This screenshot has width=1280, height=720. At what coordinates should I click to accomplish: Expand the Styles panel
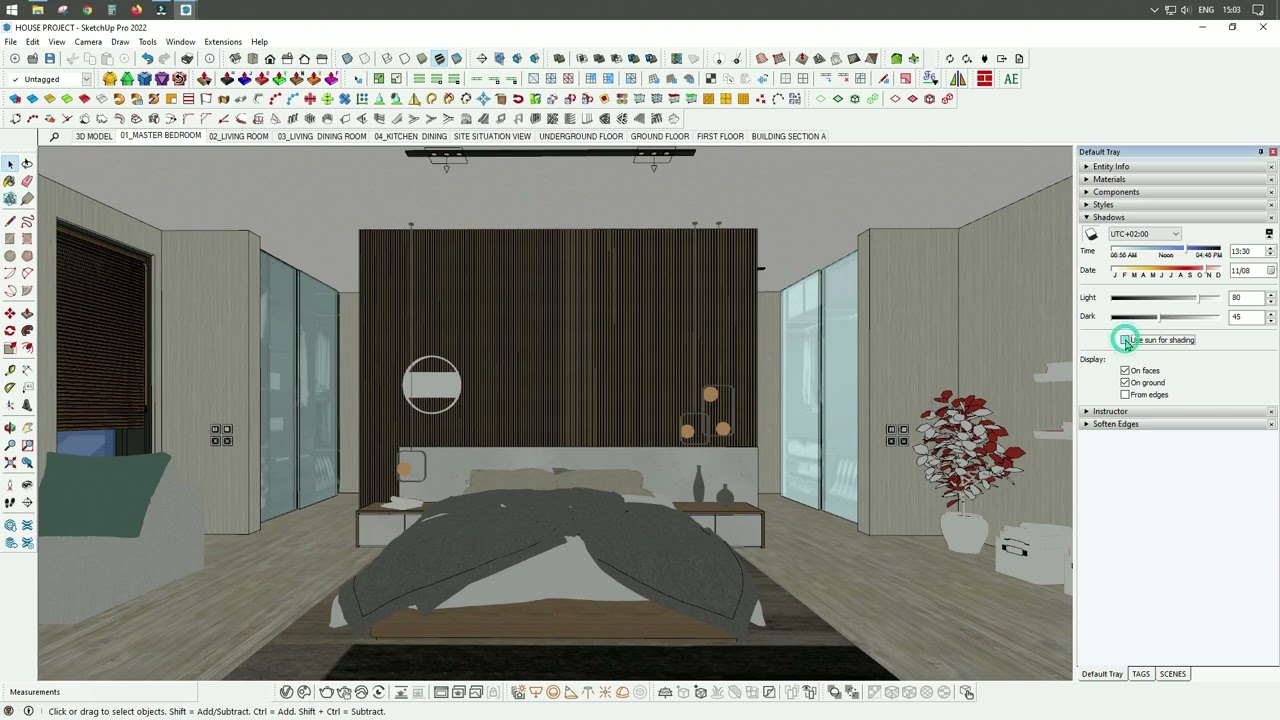point(1102,205)
